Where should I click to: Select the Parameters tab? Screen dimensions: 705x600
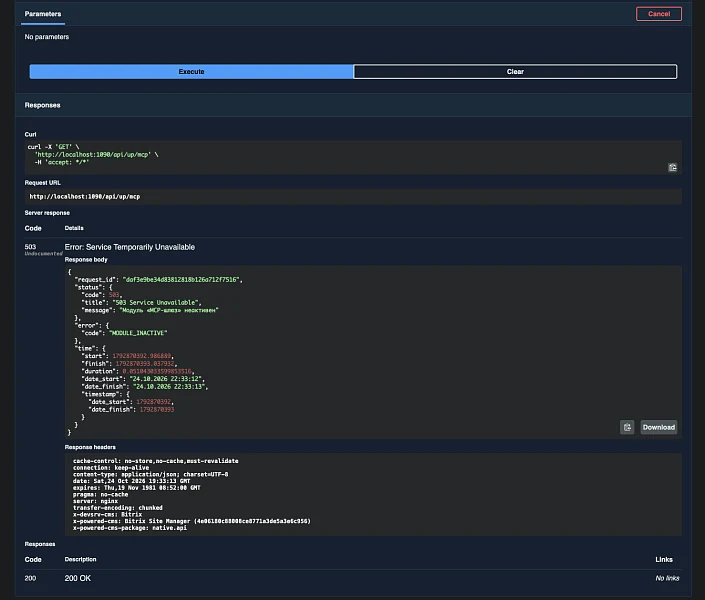(x=43, y=14)
